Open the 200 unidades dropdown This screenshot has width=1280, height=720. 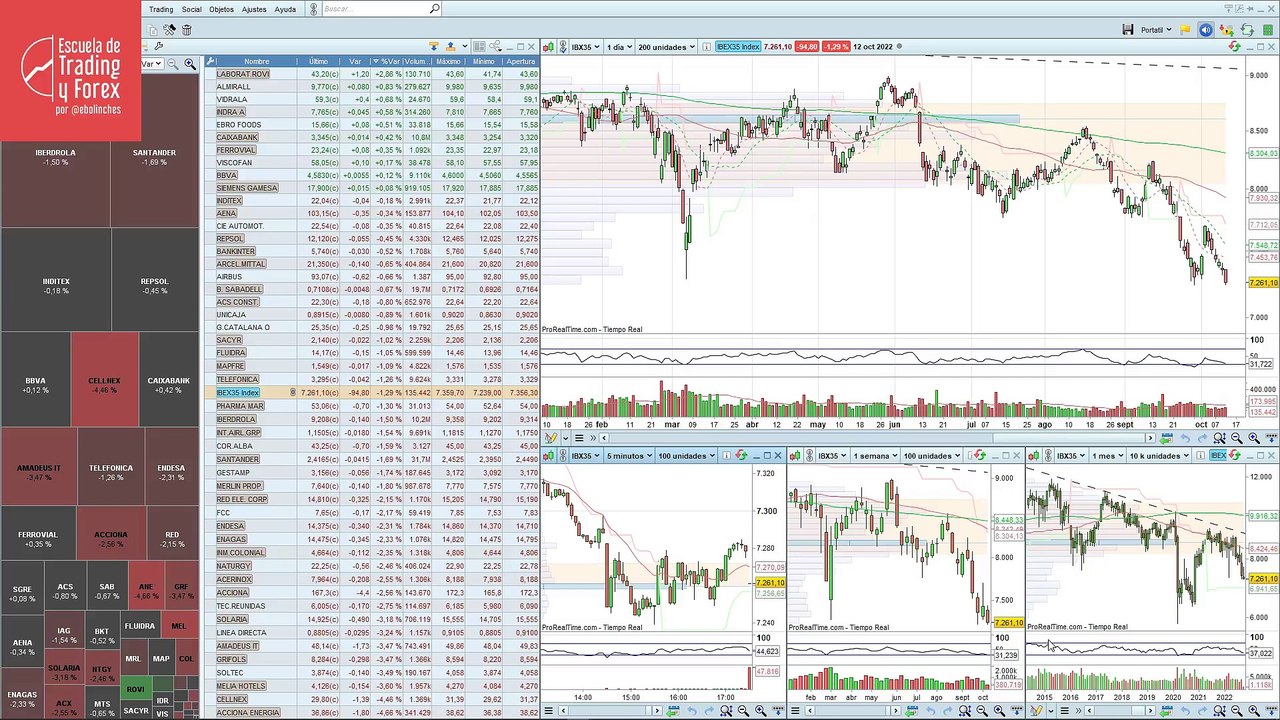pyautogui.click(x=666, y=47)
